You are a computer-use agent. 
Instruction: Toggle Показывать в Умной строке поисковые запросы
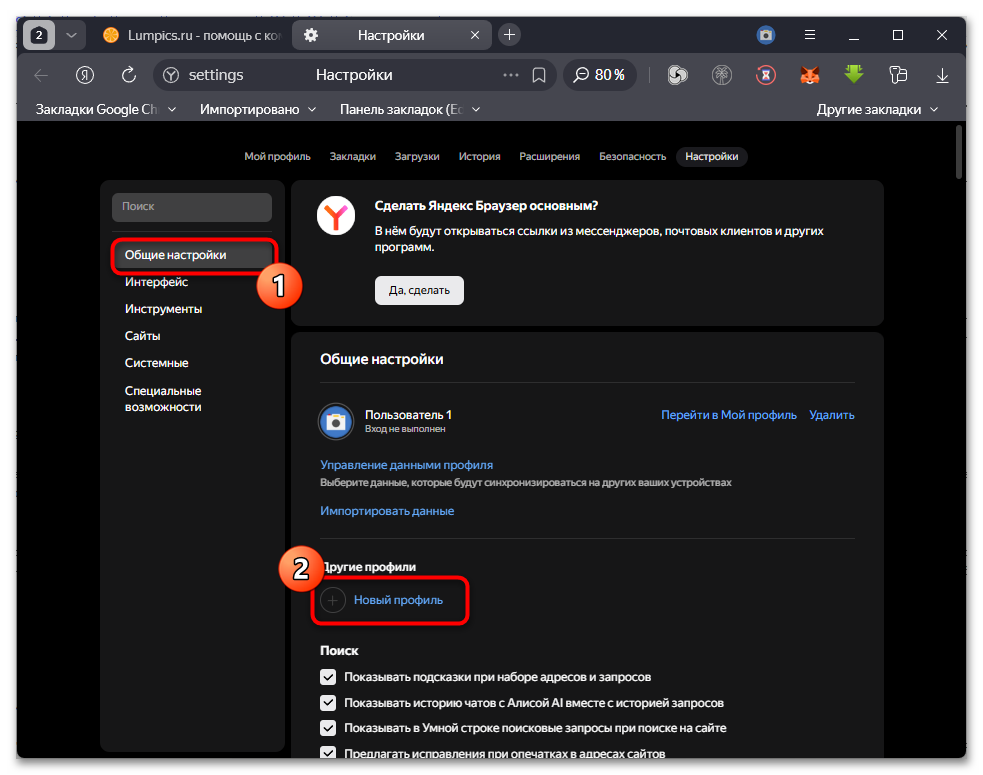(x=328, y=728)
